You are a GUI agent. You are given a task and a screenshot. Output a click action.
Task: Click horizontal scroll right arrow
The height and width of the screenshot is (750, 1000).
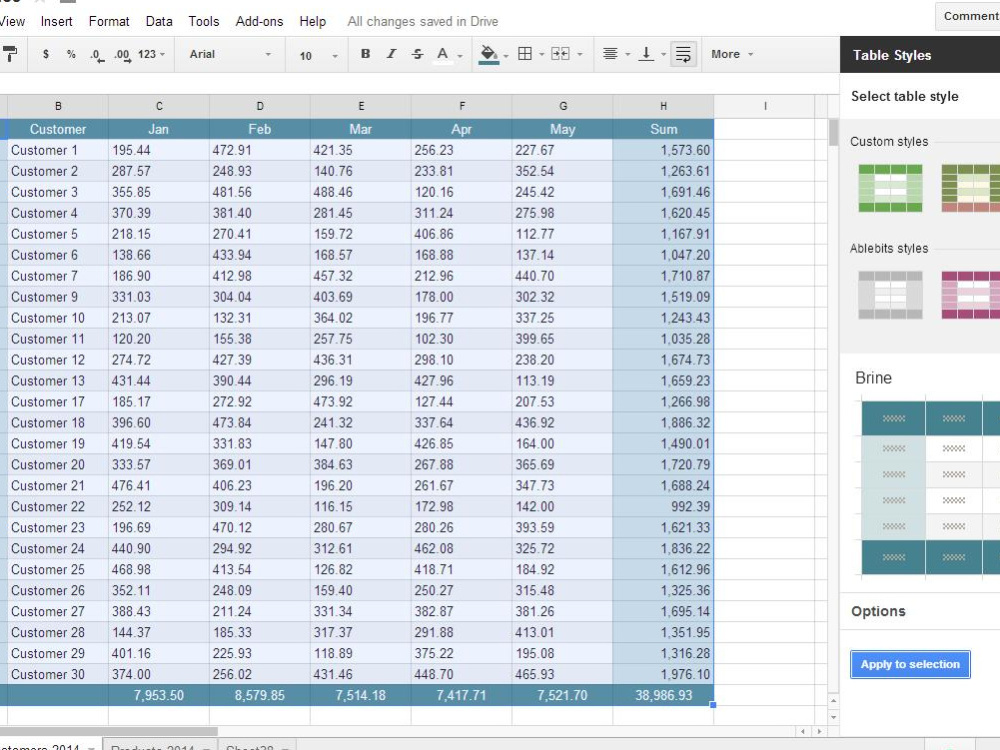(819, 732)
